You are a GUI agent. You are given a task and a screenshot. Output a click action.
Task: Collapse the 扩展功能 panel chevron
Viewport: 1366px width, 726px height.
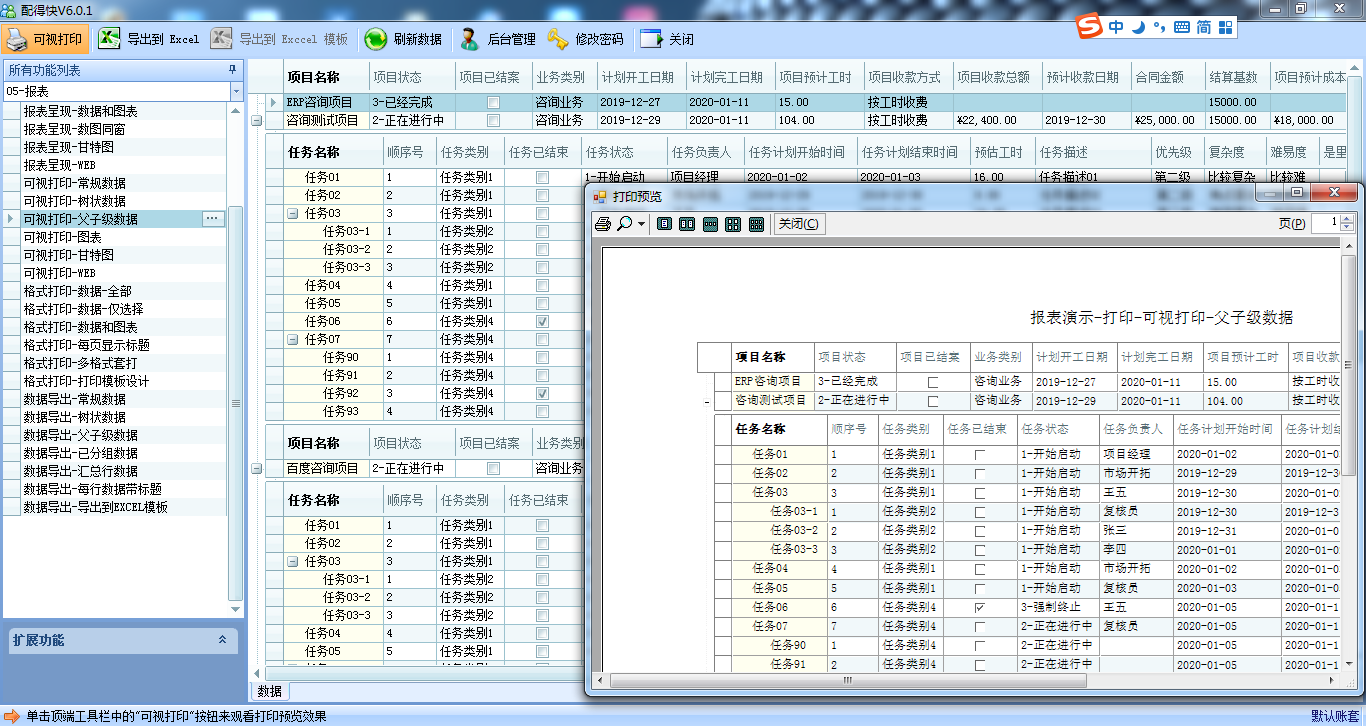[x=222, y=640]
